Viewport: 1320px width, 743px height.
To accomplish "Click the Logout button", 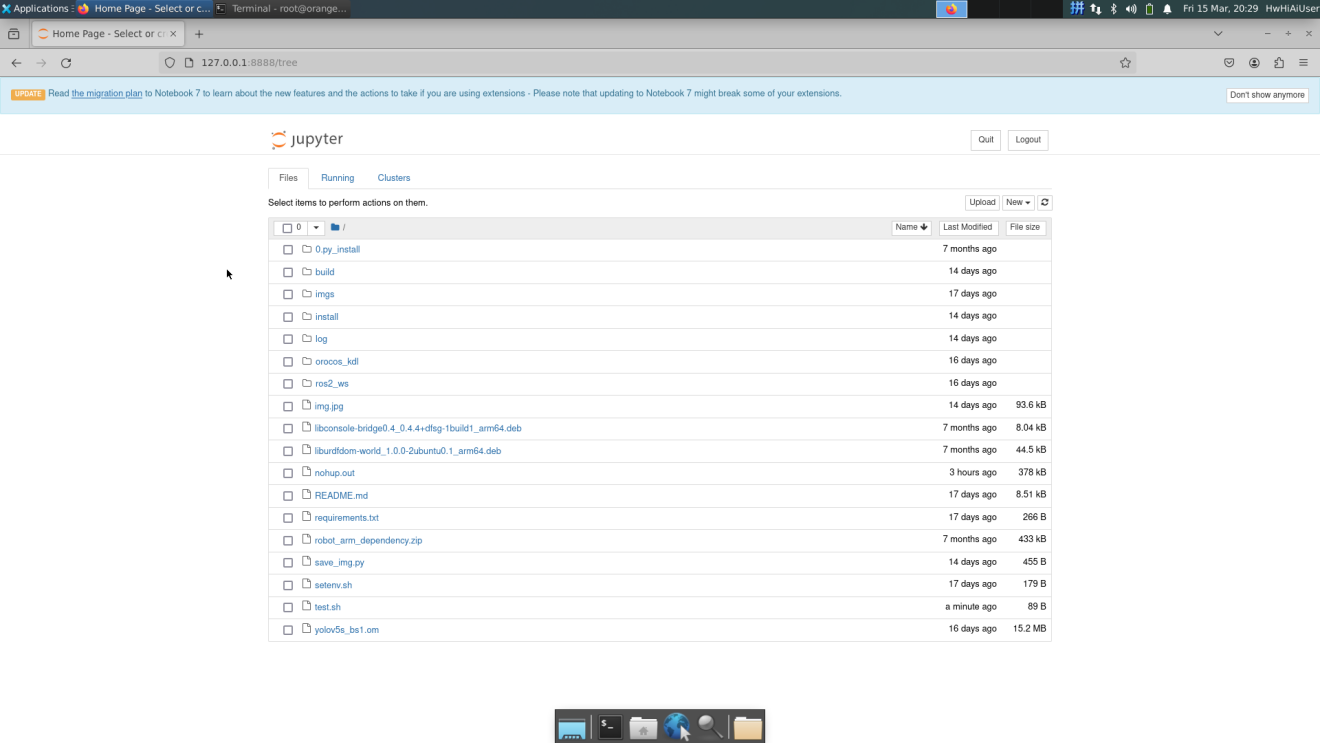I will tap(1028, 140).
